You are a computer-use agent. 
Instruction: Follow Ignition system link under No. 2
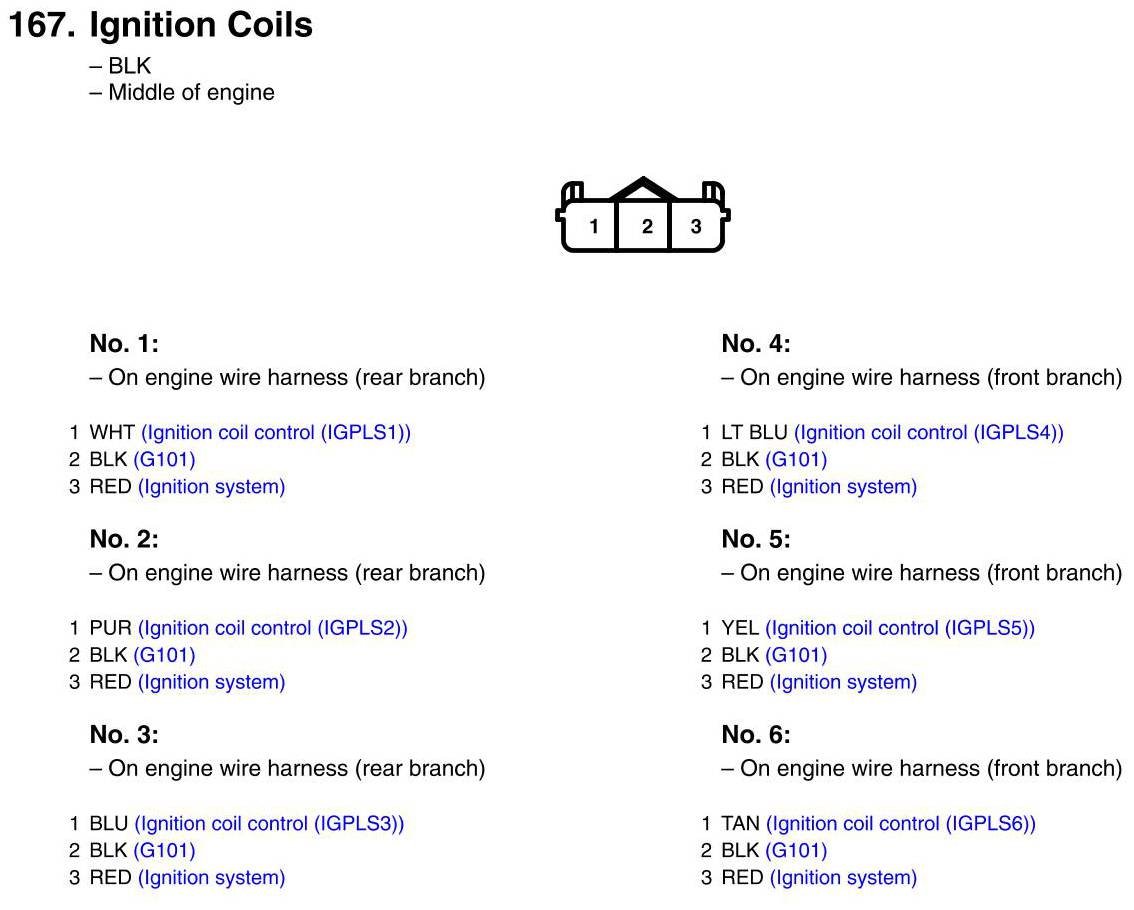click(x=211, y=682)
